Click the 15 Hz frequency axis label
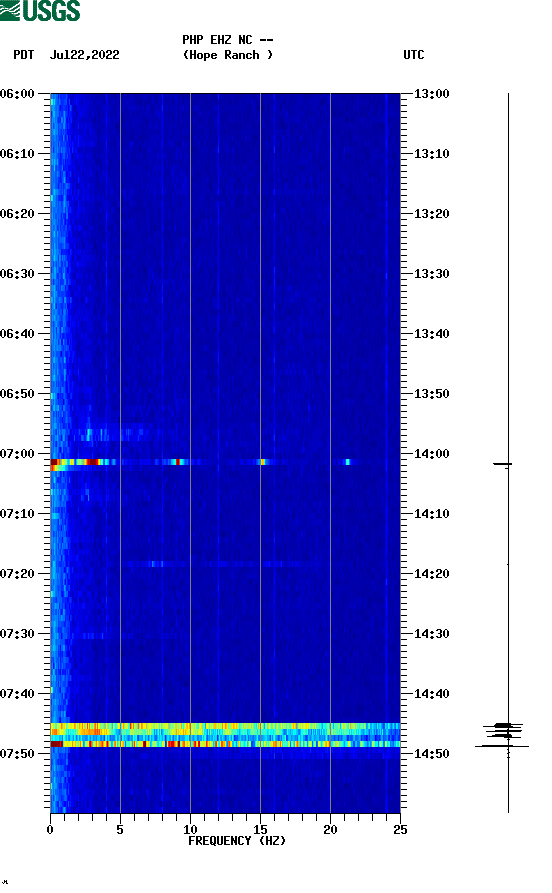The width and height of the screenshot is (552, 893). [x=260, y=830]
